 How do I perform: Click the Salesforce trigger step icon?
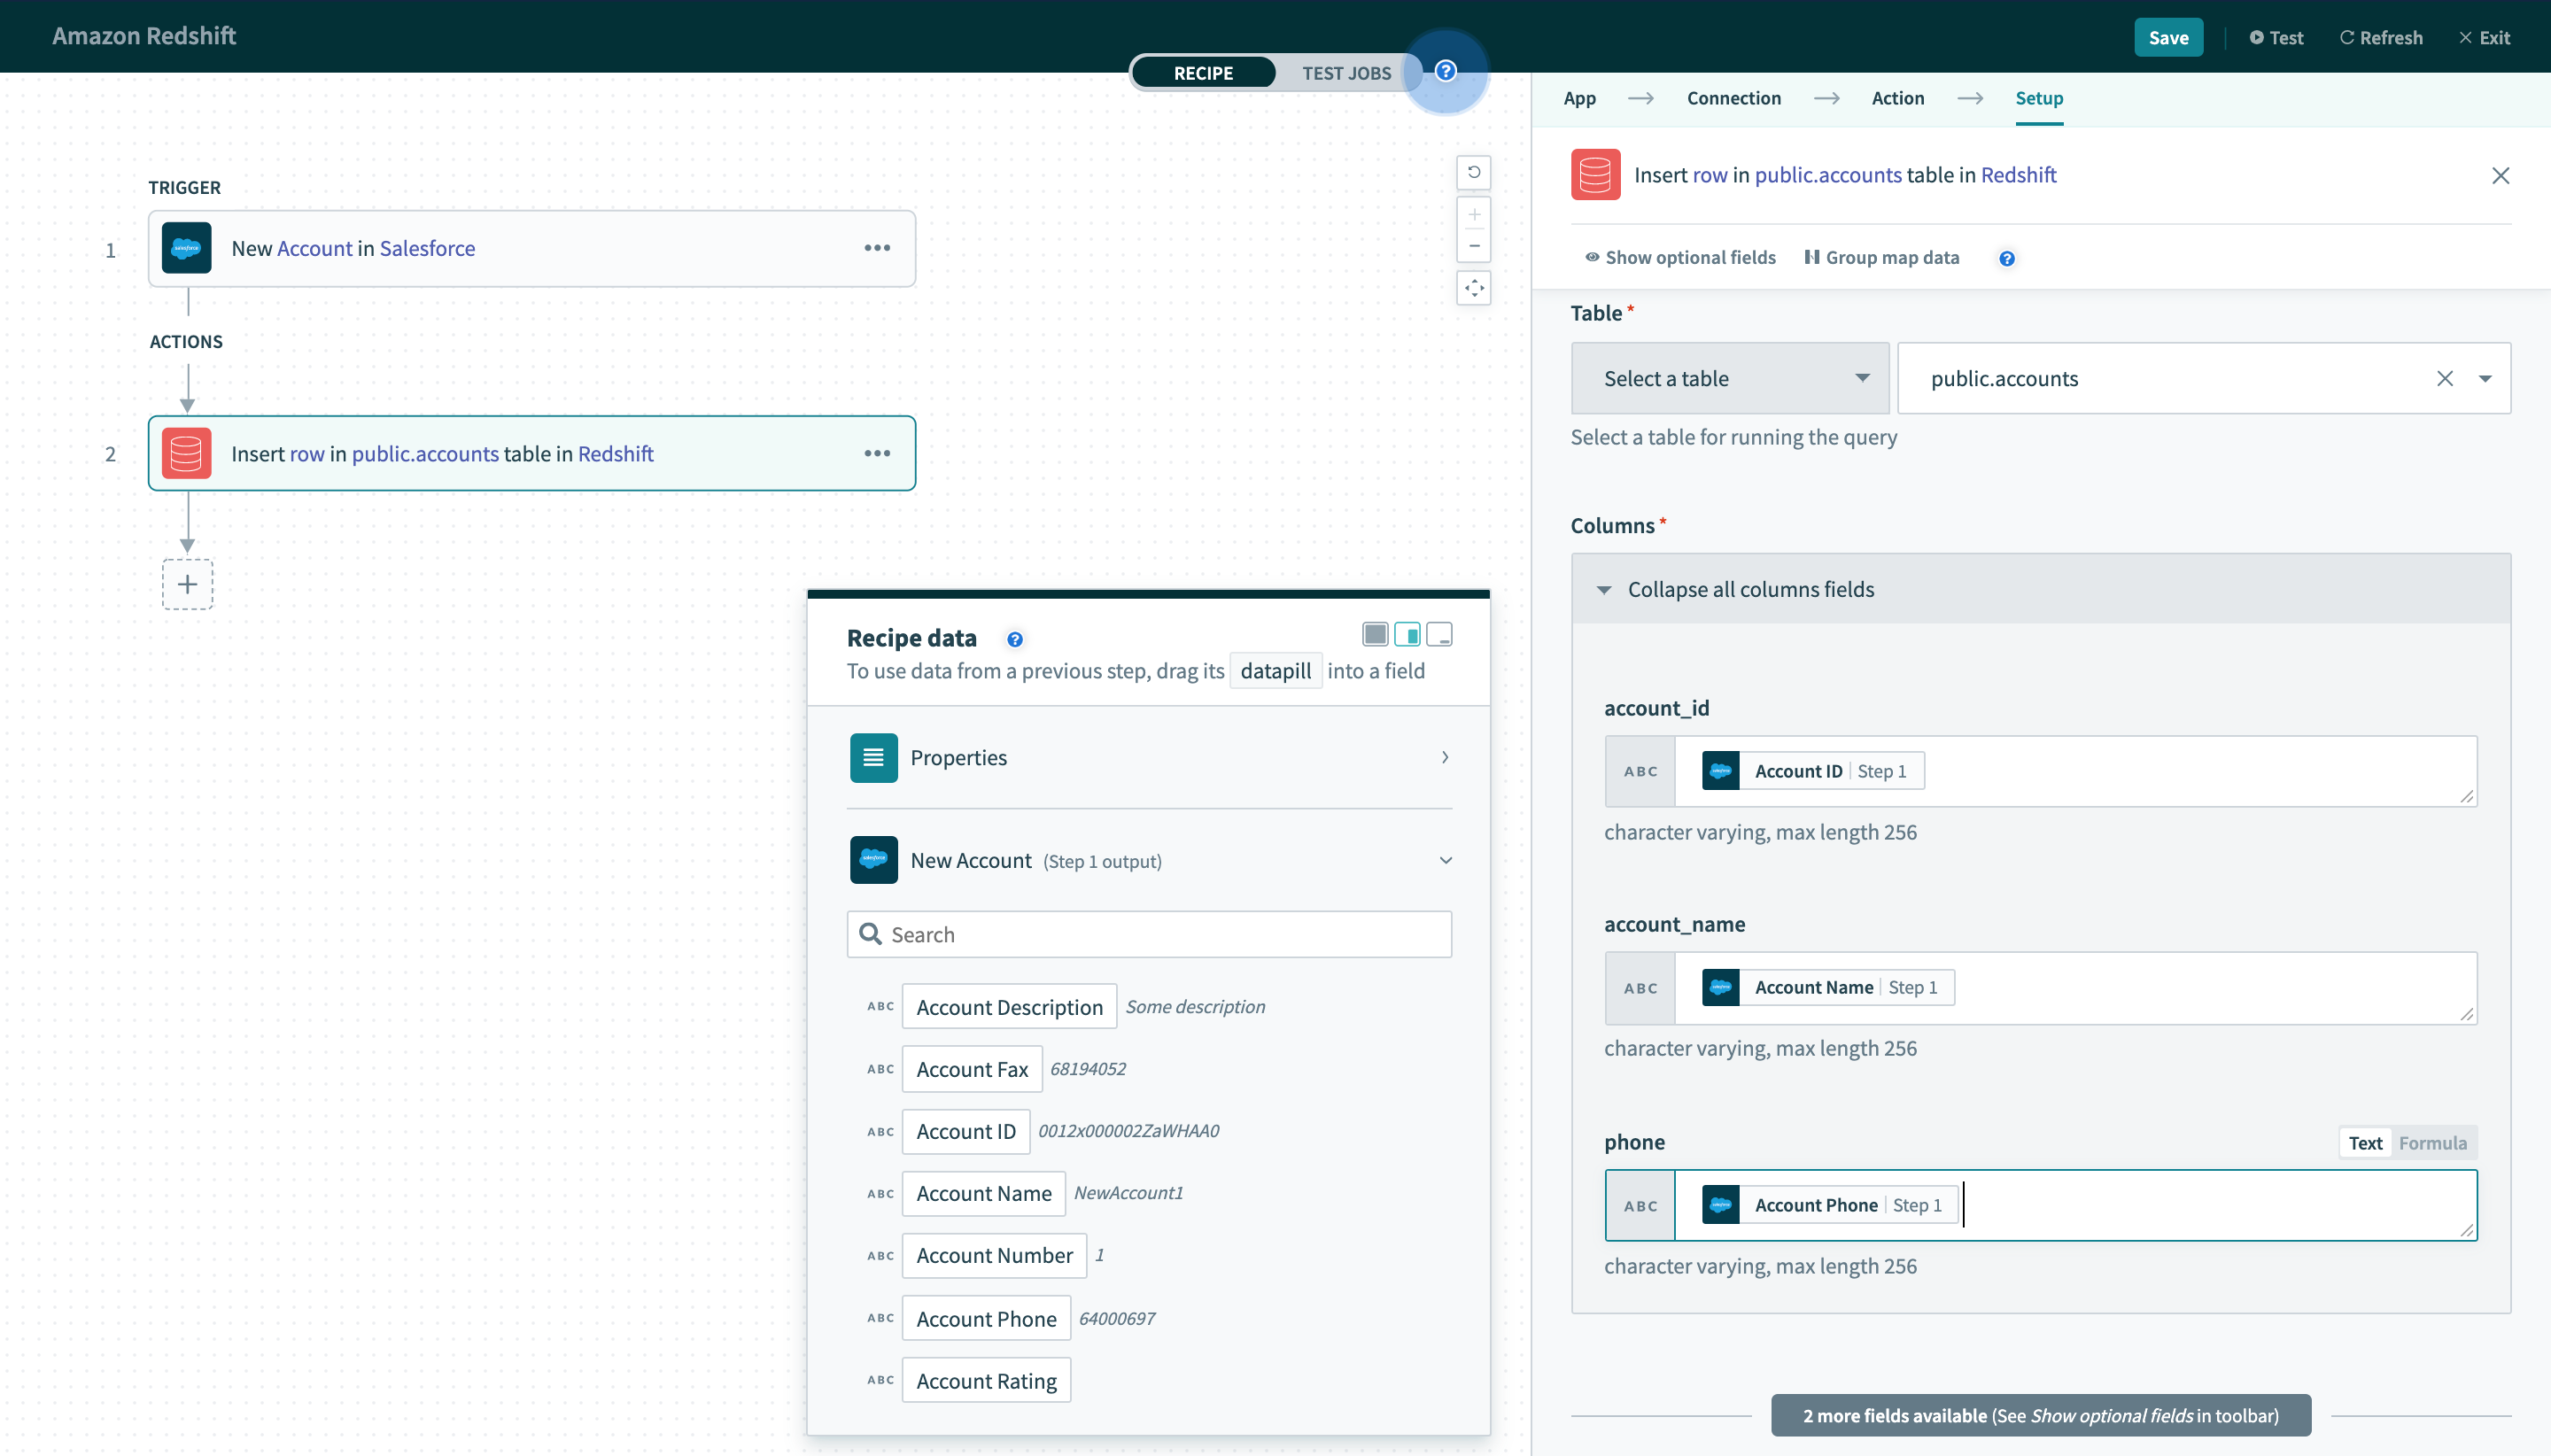[x=188, y=247]
